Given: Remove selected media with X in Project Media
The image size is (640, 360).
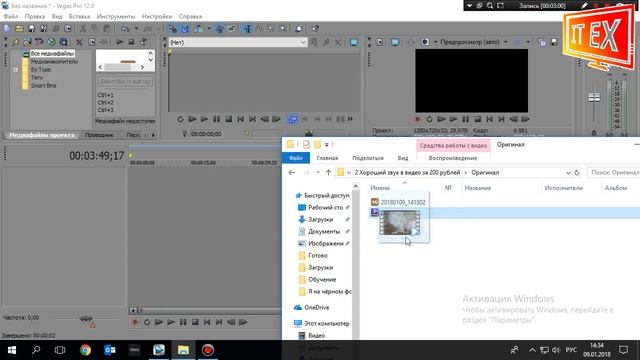Looking at the screenshot, I should (x=80, y=42).
